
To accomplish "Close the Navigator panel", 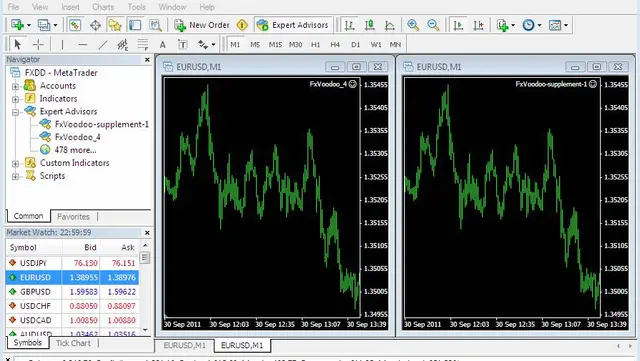I will click(x=147, y=60).
